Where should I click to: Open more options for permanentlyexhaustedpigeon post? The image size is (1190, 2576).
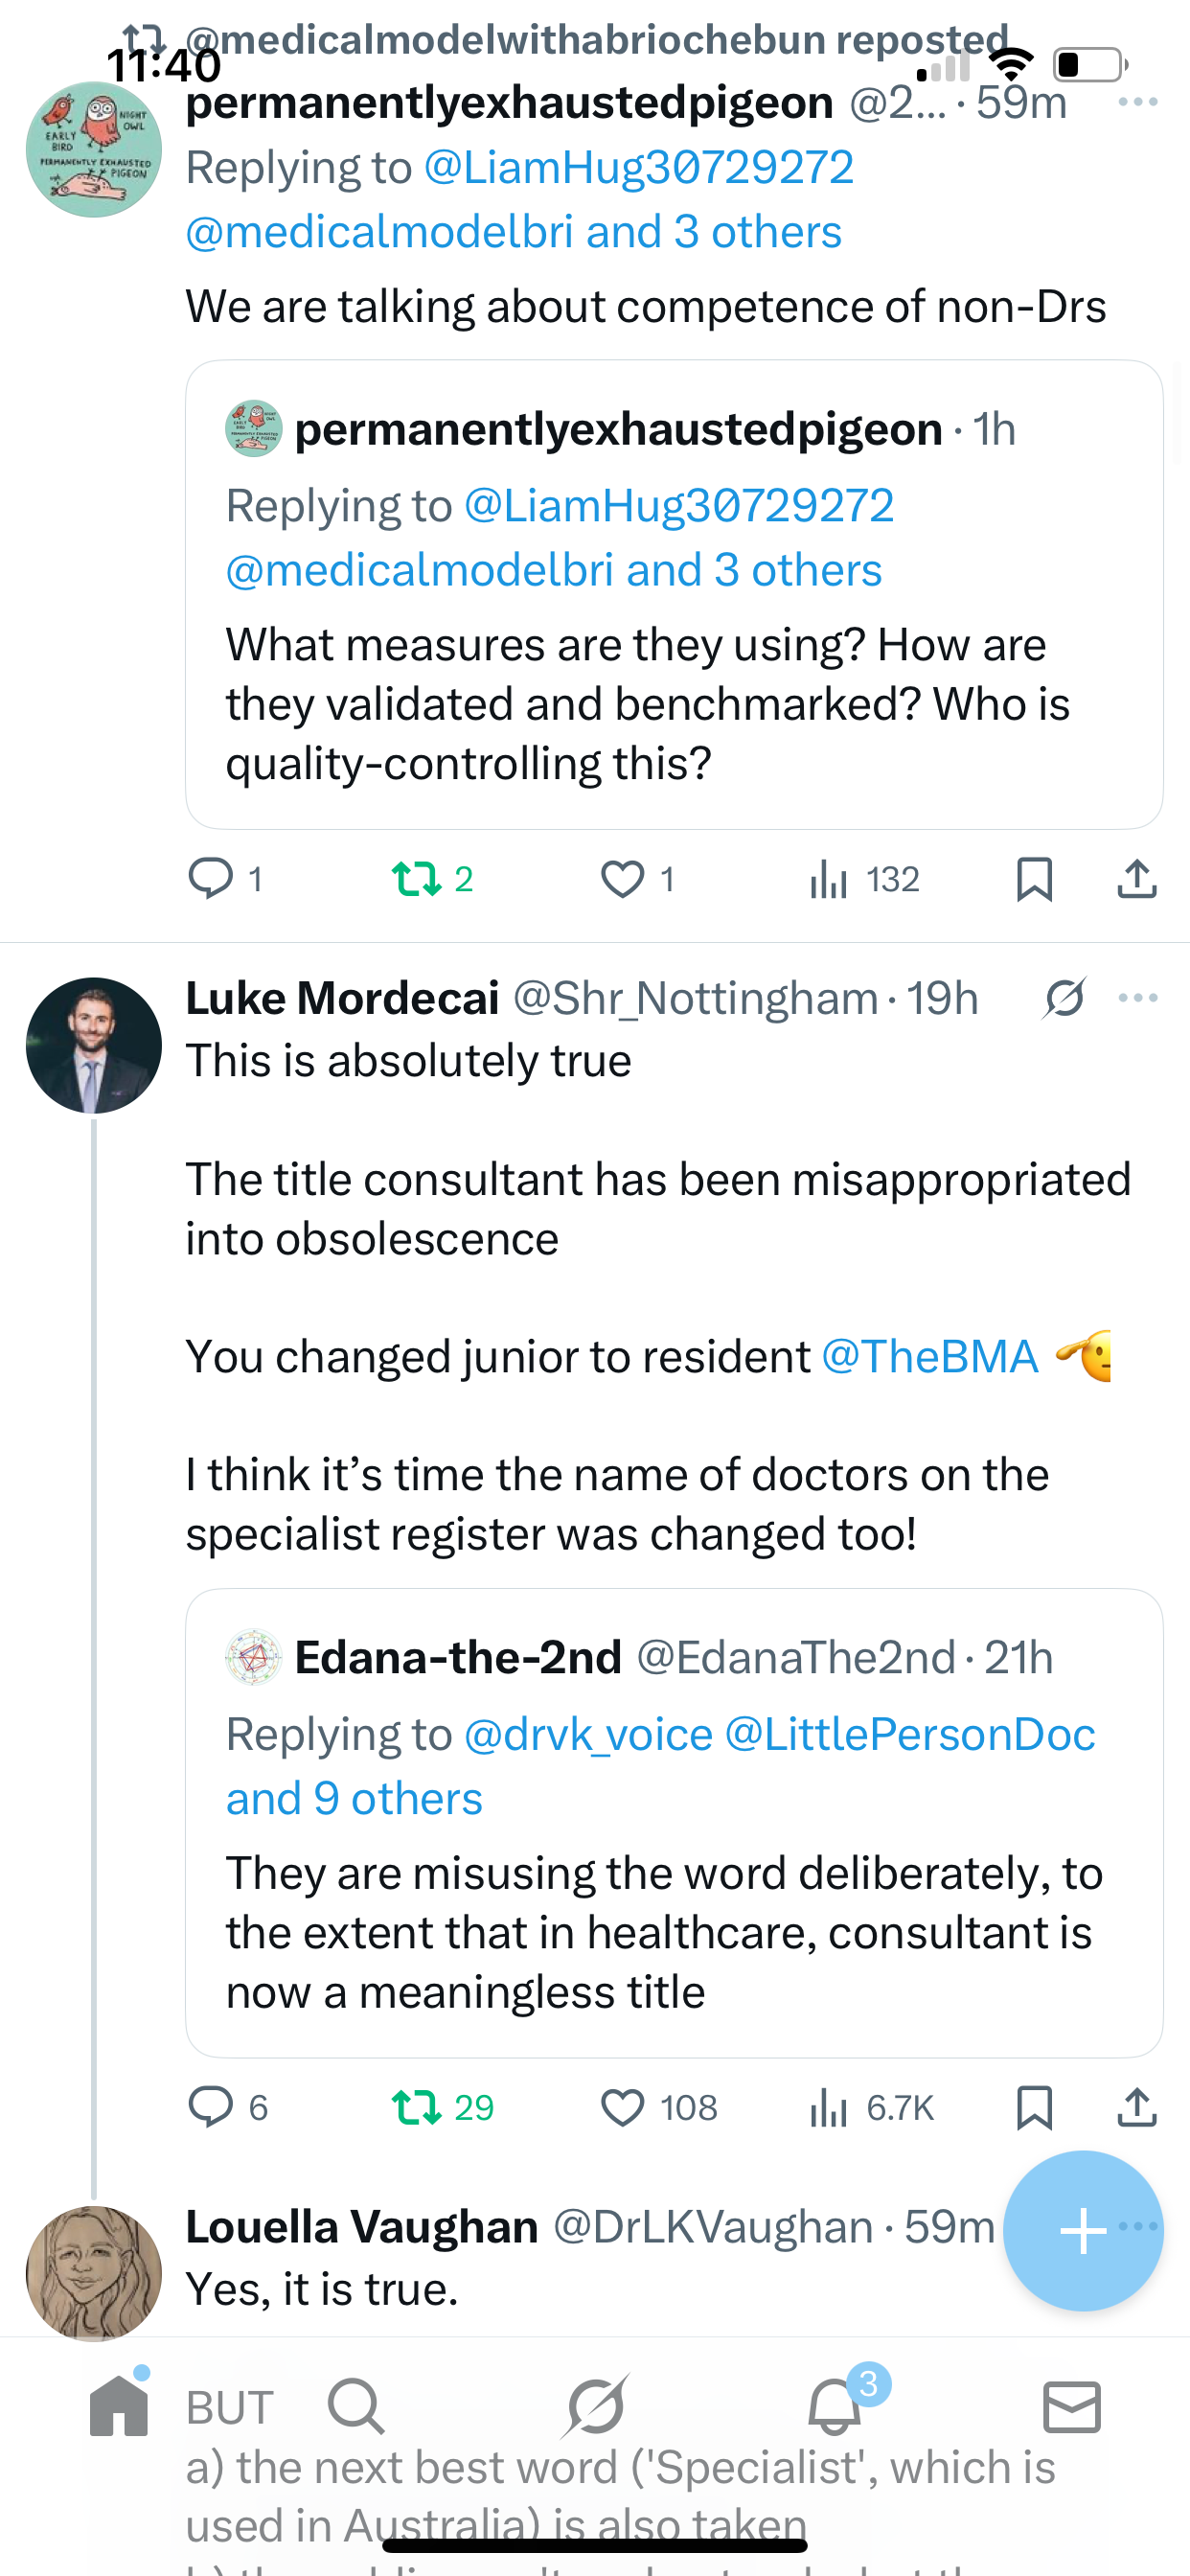point(1138,102)
